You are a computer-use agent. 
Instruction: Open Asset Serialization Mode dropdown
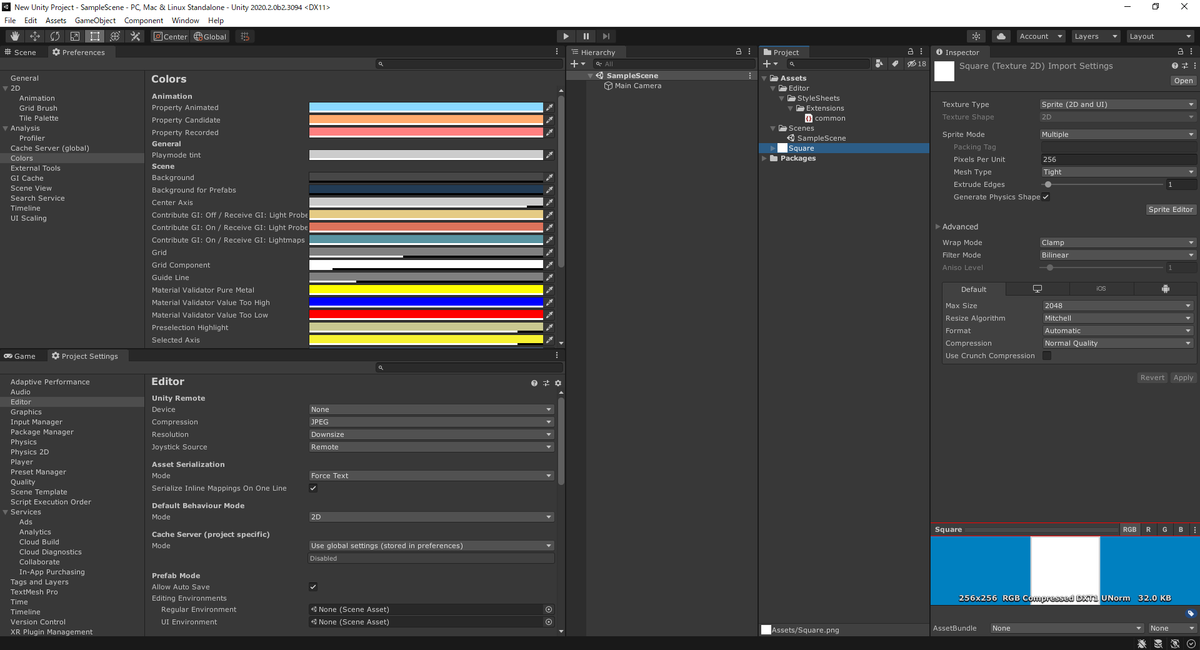431,475
